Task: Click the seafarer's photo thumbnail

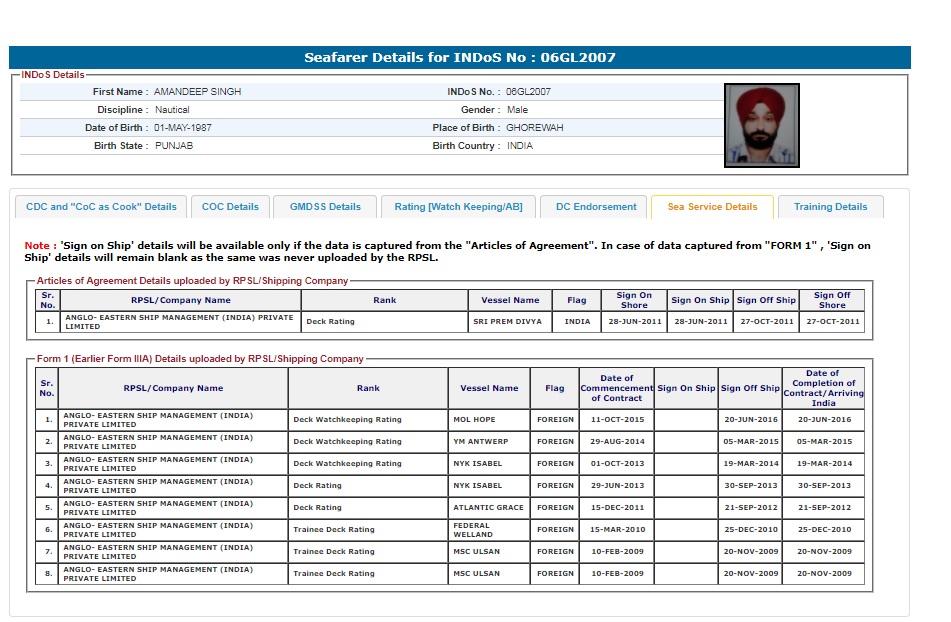Action: pos(761,125)
